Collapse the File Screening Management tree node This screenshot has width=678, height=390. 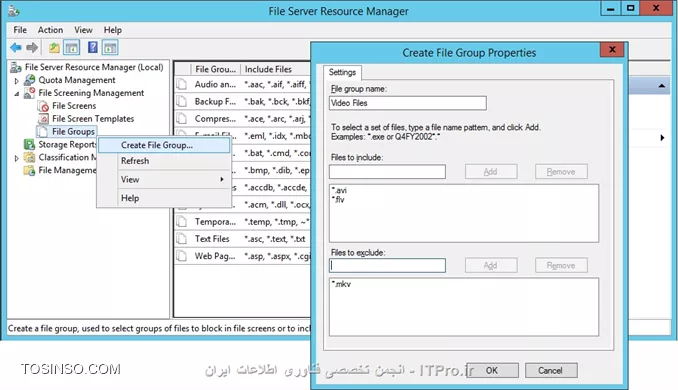(x=16, y=93)
